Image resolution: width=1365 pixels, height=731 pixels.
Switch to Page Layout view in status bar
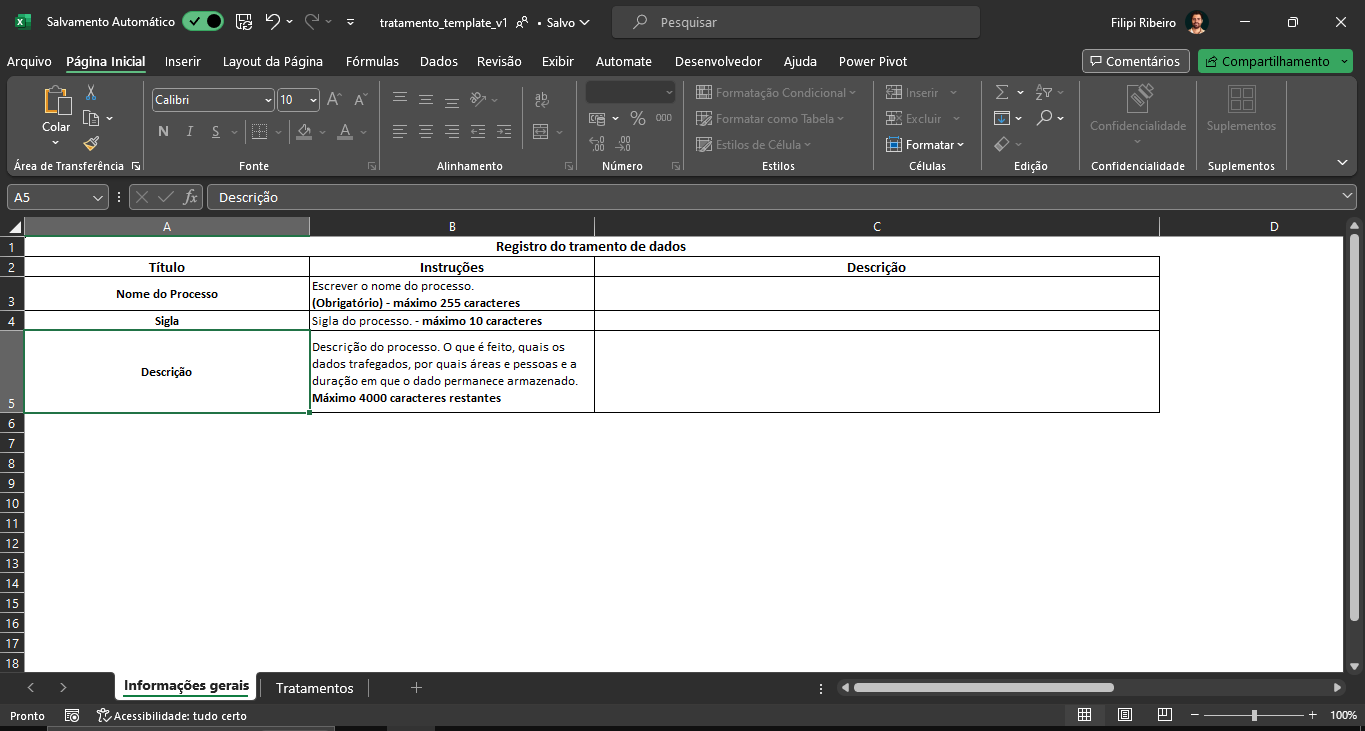pyautogui.click(x=1125, y=715)
